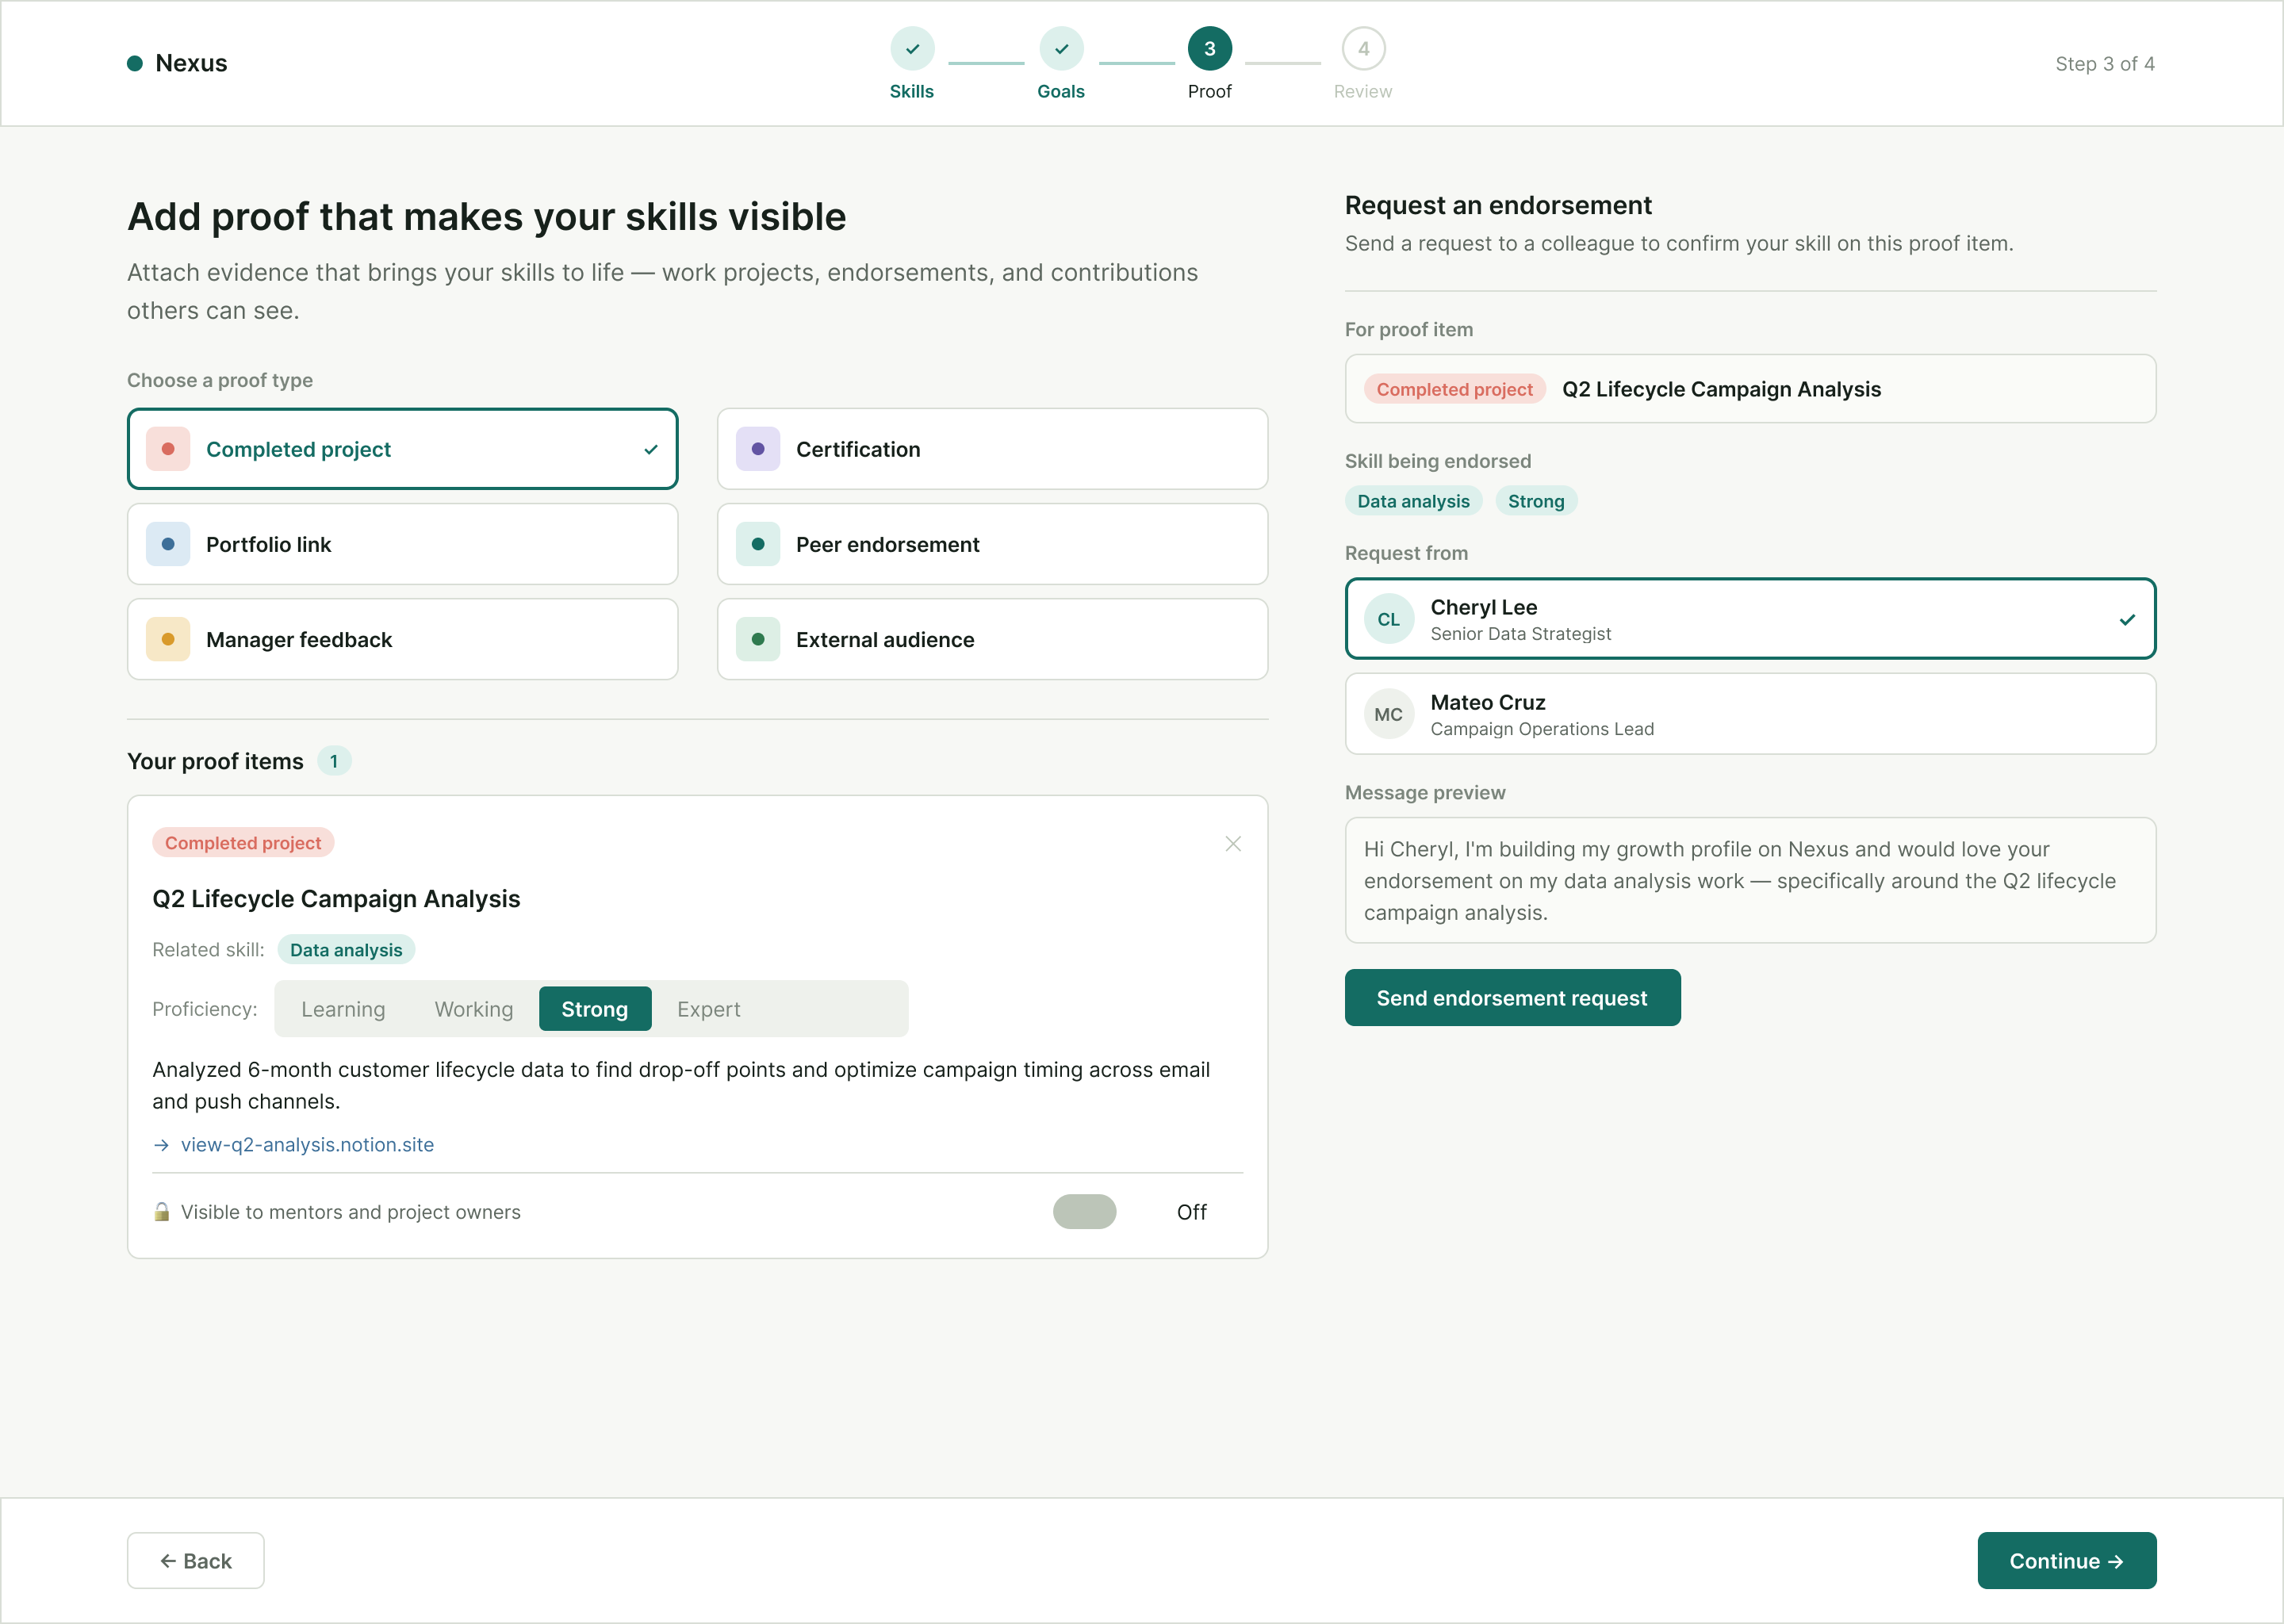Click the Nexus logo dot
The height and width of the screenshot is (1624, 2284).
point(135,63)
